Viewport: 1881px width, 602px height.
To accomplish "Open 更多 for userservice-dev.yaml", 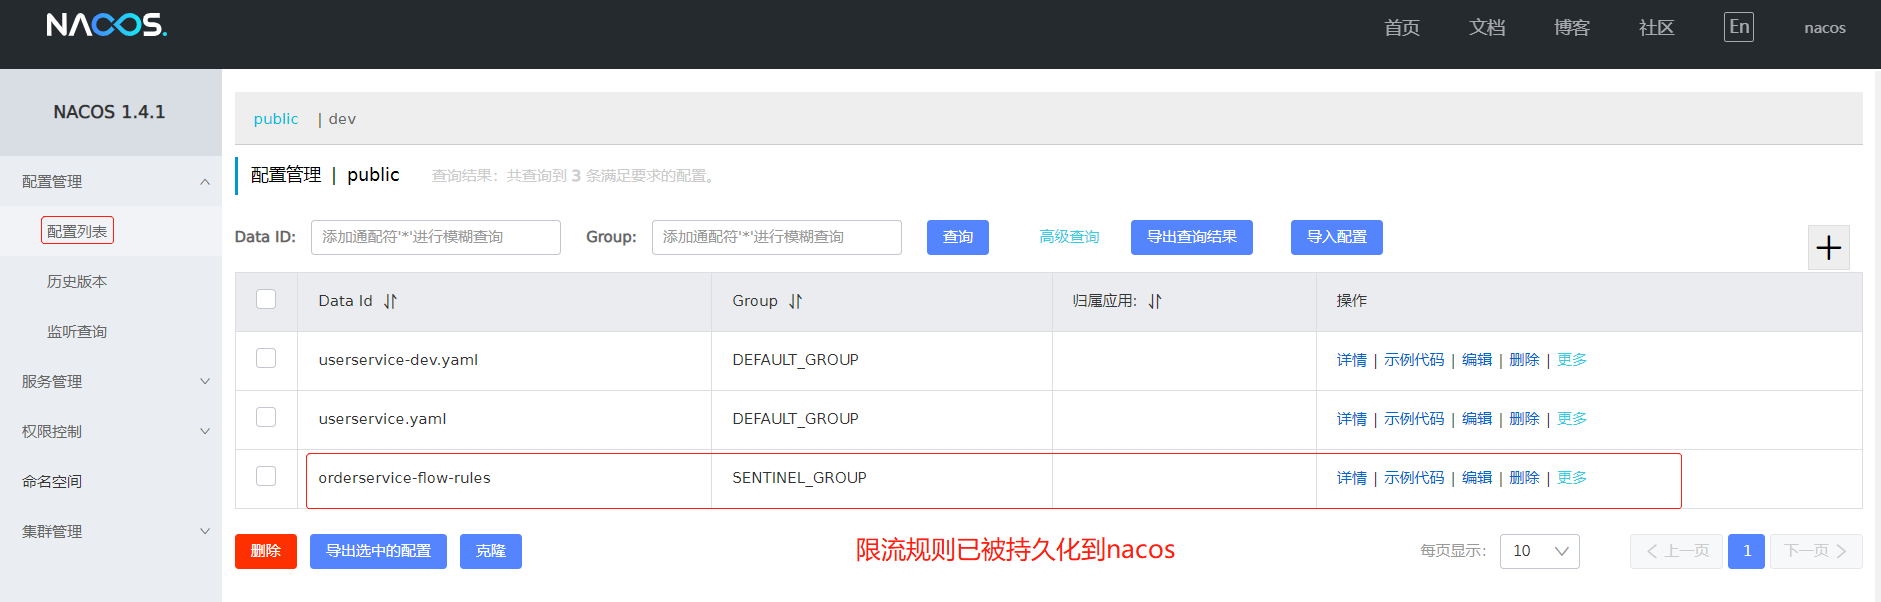I will tap(1572, 360).
